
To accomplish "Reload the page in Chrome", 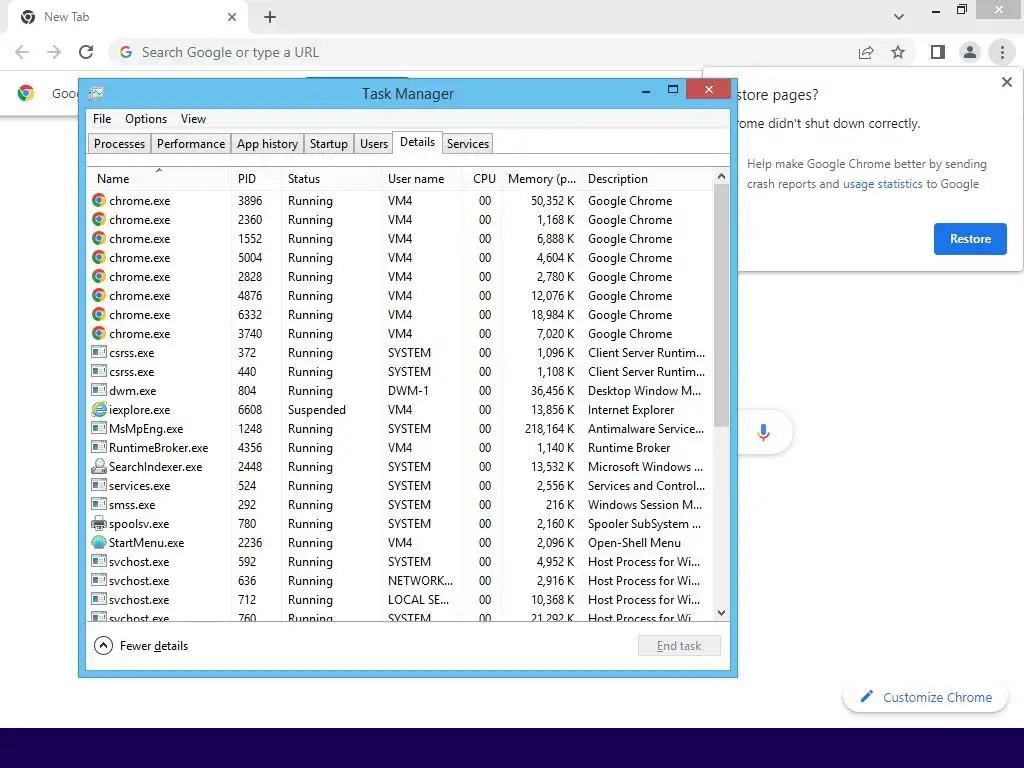I will 86,52.
